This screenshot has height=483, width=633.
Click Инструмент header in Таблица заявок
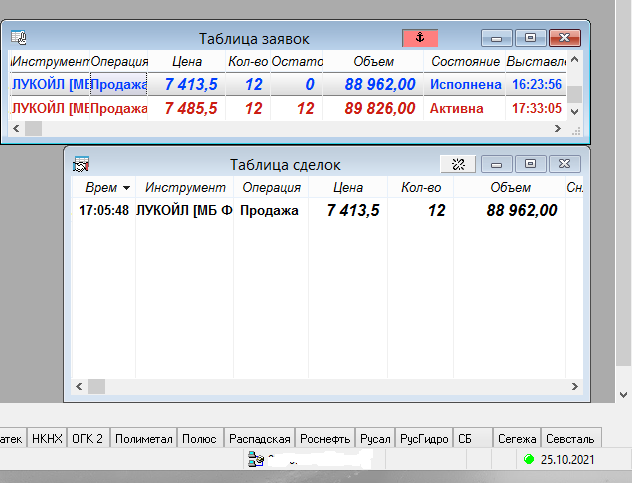click(50, 61)
